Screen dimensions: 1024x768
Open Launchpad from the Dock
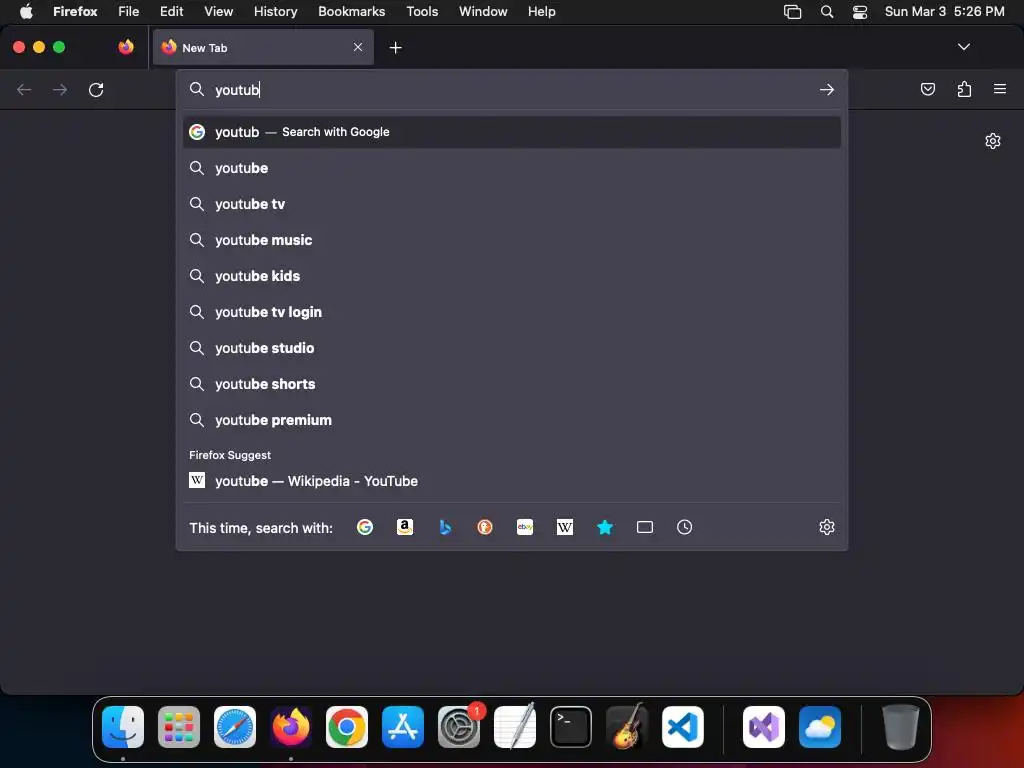point(179,727)
